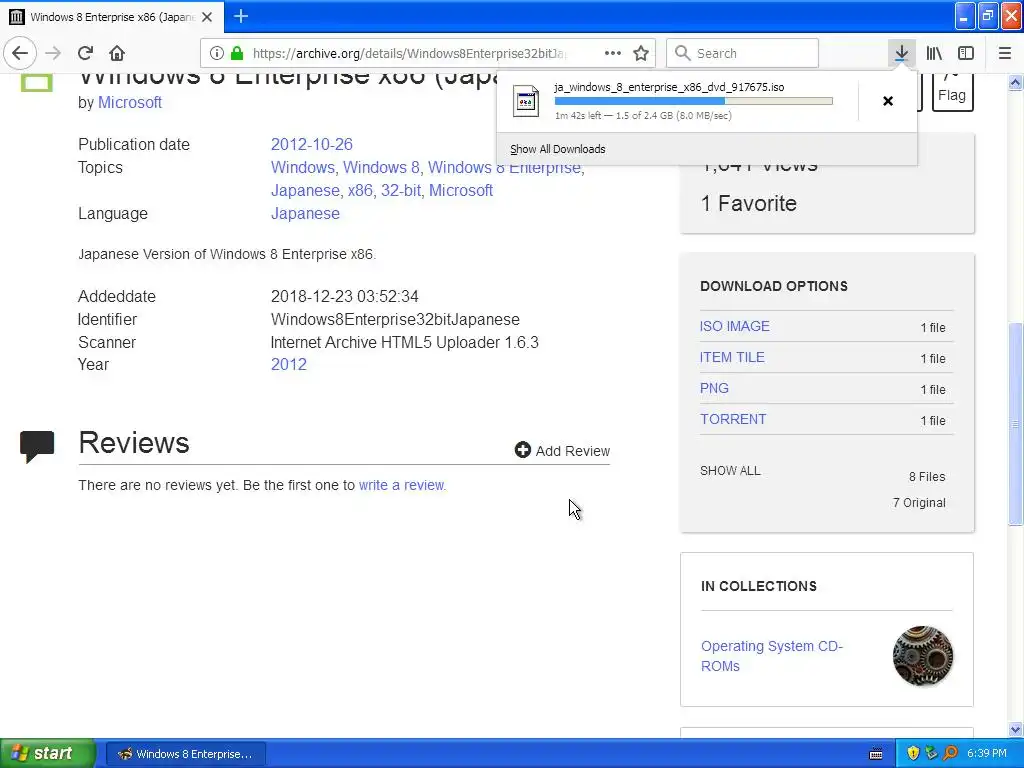Click the vertical scrollbar thumb
Screen dimensions: 1024x768
1016,424
